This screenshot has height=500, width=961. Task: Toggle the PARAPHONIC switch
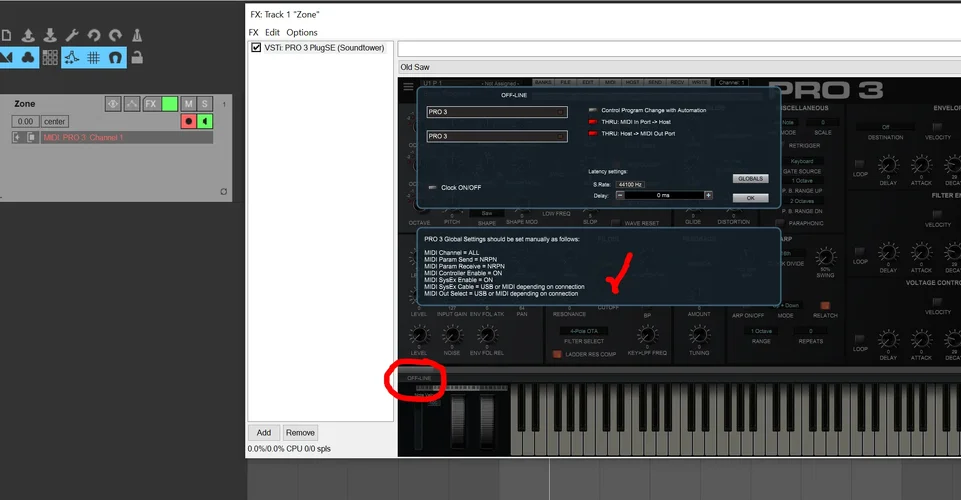[x=780, y=223]
